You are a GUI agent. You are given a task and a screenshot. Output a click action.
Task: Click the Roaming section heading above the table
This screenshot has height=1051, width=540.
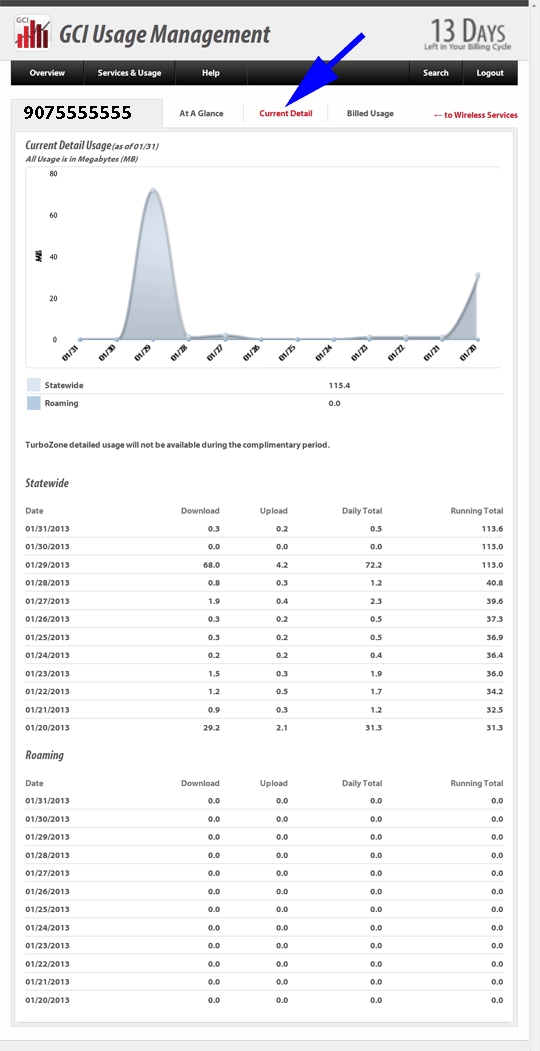coord(44,755)
